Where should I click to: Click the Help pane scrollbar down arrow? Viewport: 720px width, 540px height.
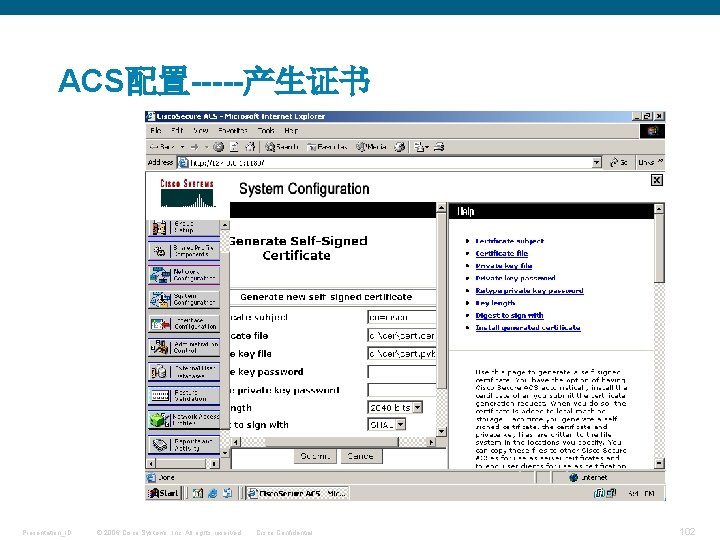tap(659, 463)
